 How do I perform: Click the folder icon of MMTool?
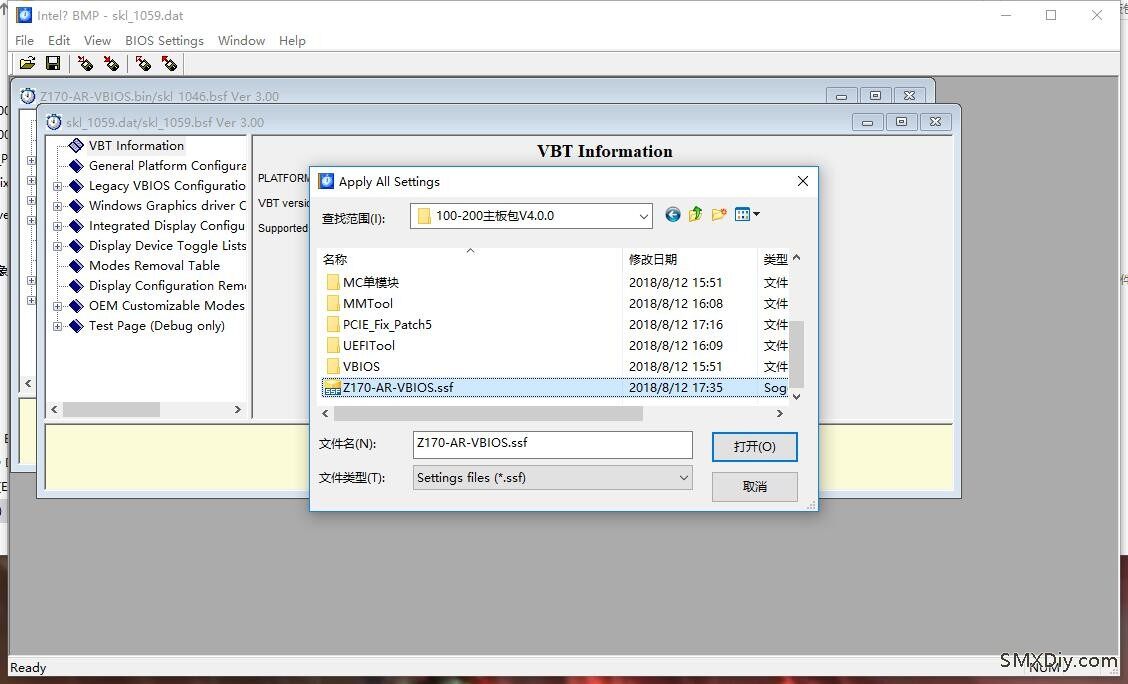pyautogui.click(x=332, y=303)
